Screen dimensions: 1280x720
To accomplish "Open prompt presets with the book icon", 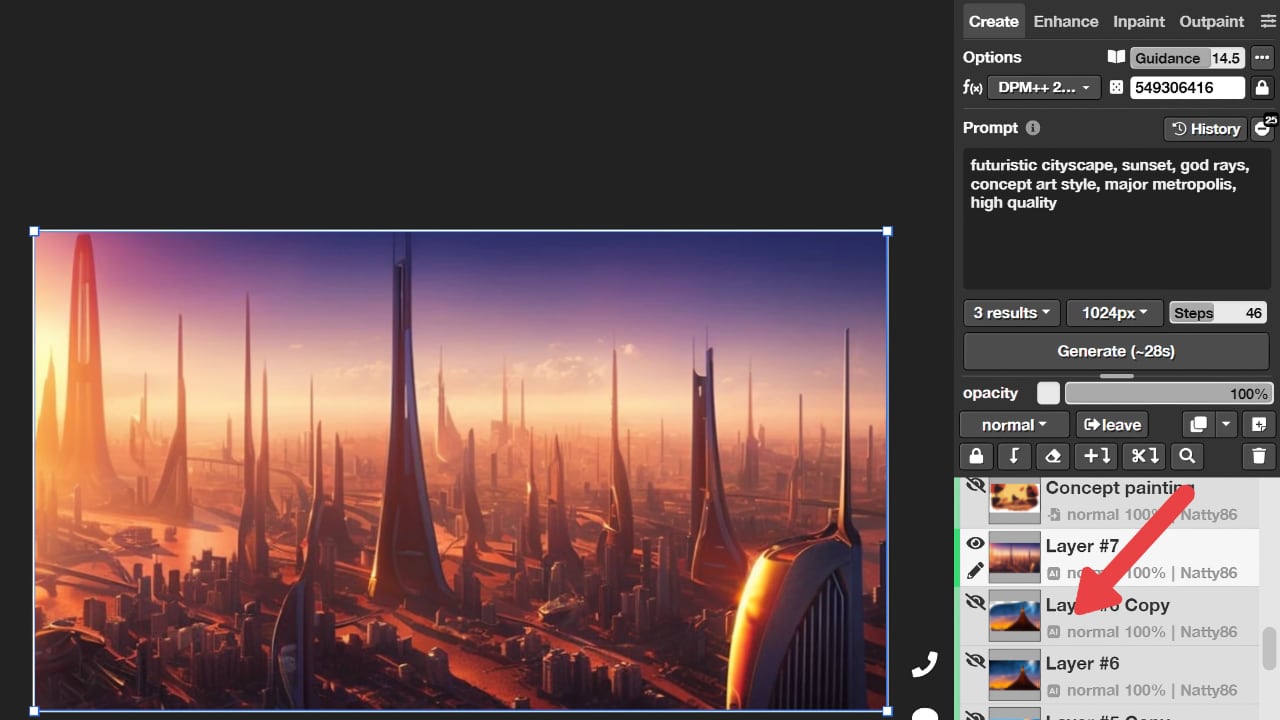I will coord(1116,57).
